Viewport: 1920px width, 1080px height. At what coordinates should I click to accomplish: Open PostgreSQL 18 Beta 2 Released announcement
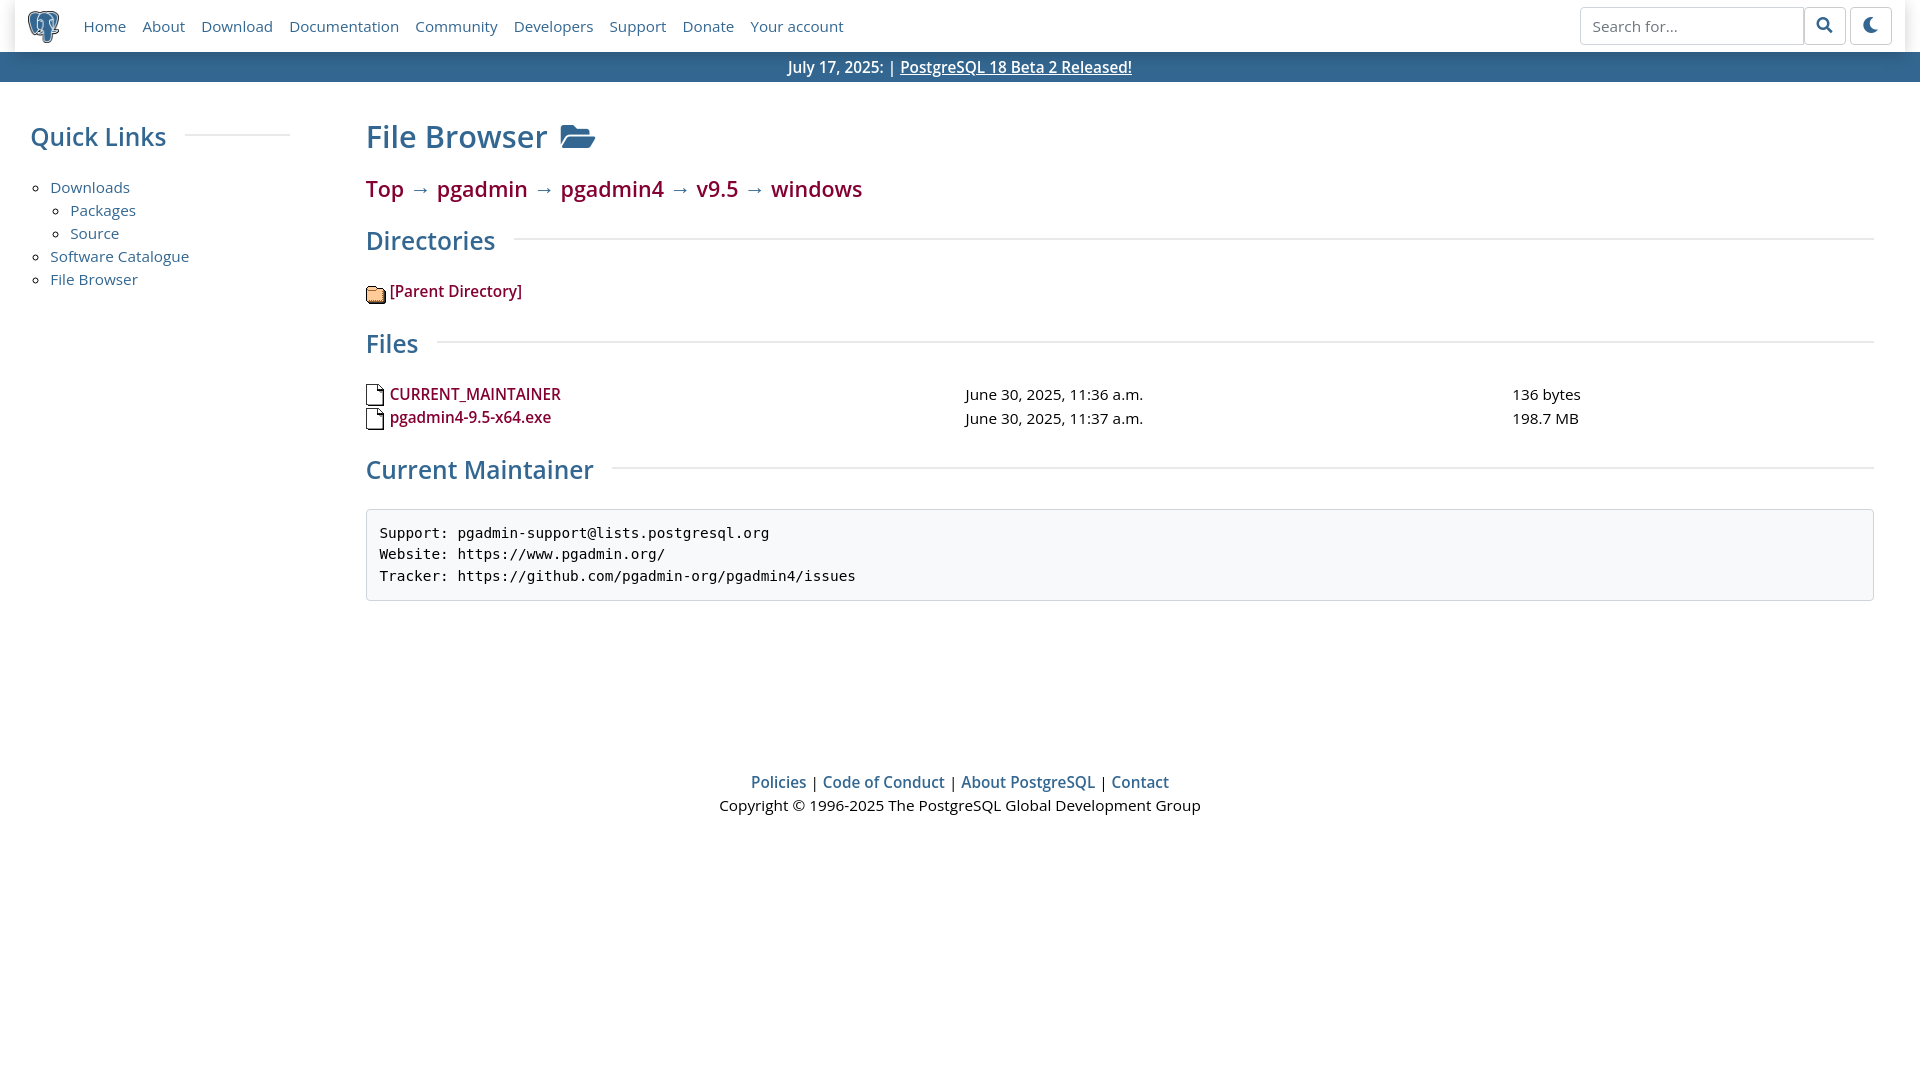(x=1016, y=67)
